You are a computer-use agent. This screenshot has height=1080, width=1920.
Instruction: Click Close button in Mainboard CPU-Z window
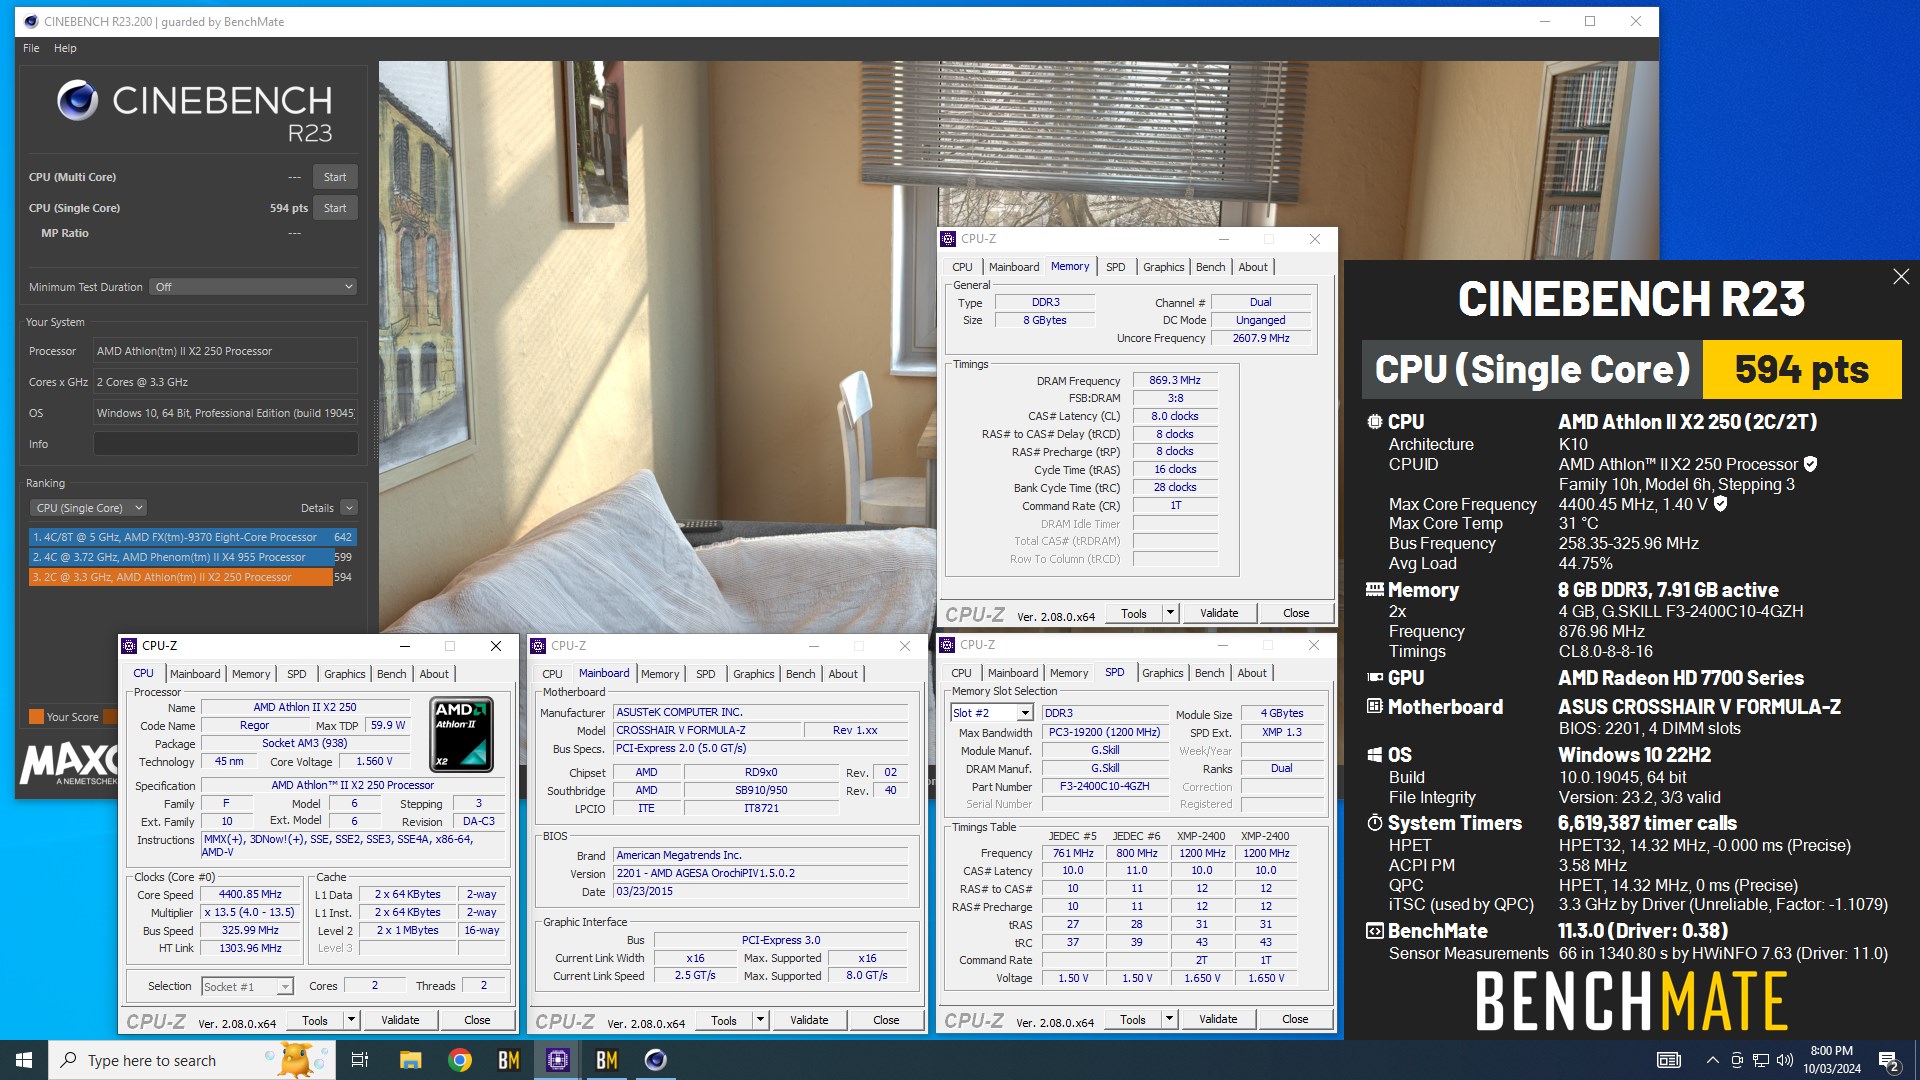tap(886, 1020)
